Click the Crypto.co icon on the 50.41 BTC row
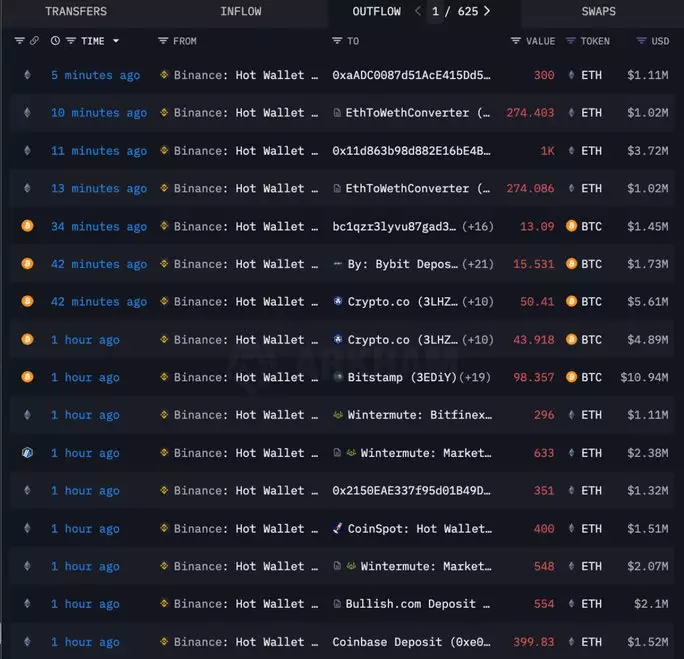 point(338,302)
